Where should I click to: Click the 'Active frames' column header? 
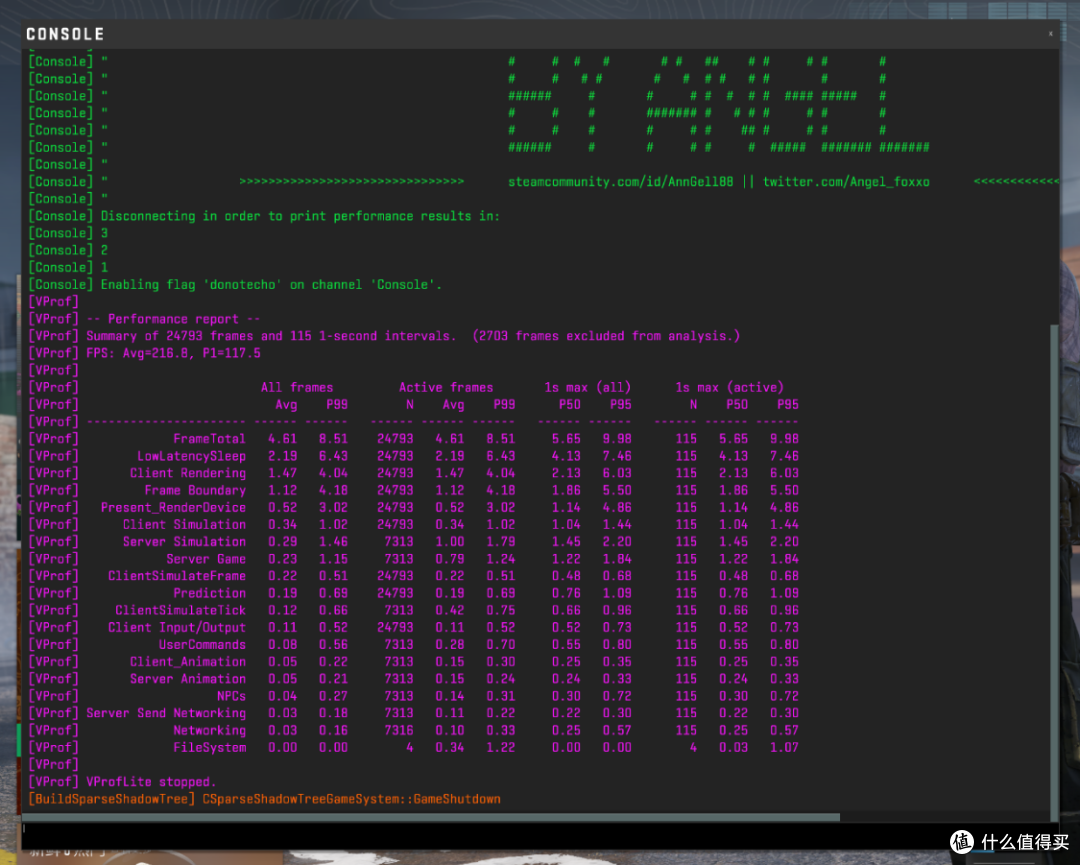pos(446,387)
